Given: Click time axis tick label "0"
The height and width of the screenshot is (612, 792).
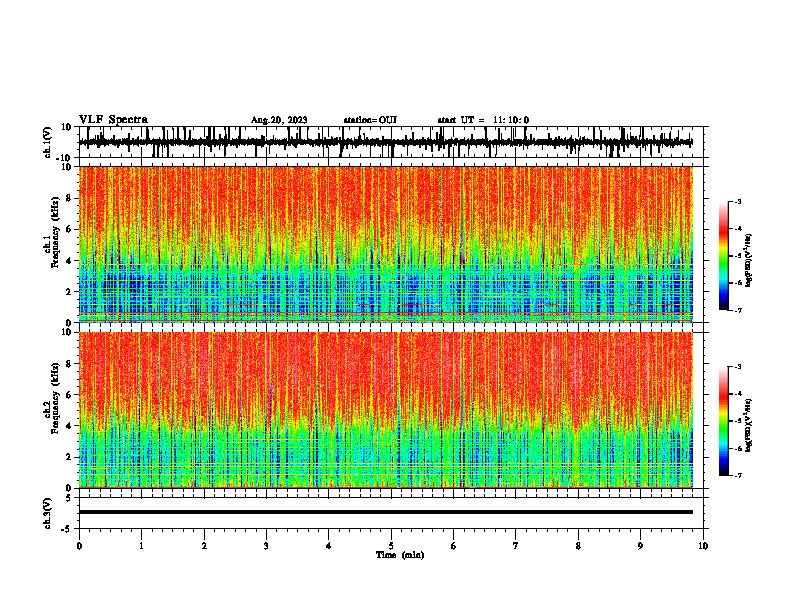Looking at the screenshot, I should click(x=79, y=546).
